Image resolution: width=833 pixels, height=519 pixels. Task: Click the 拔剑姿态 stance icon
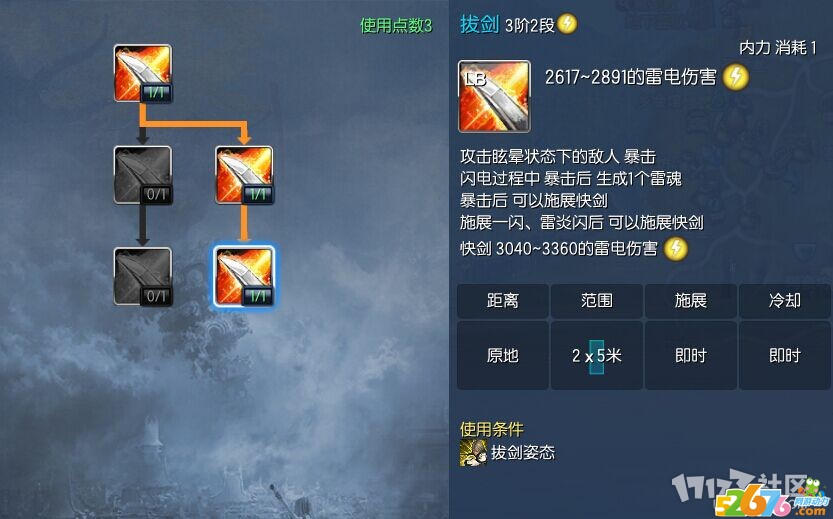tap(473, 453)
